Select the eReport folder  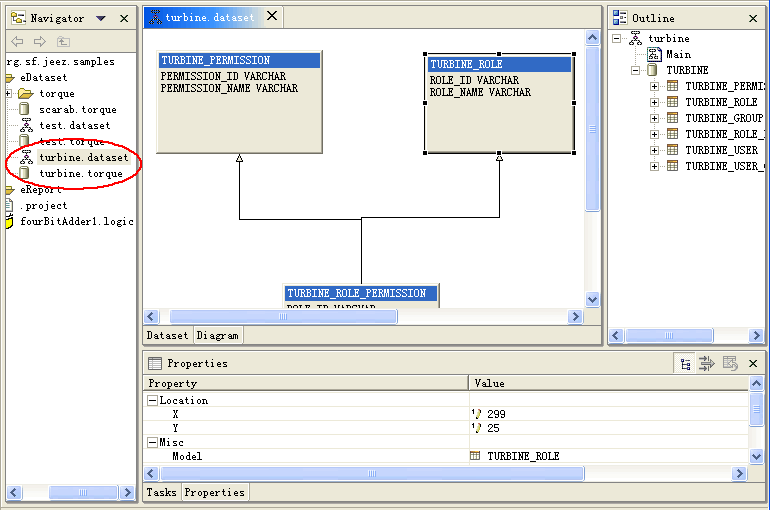(41, 189)
